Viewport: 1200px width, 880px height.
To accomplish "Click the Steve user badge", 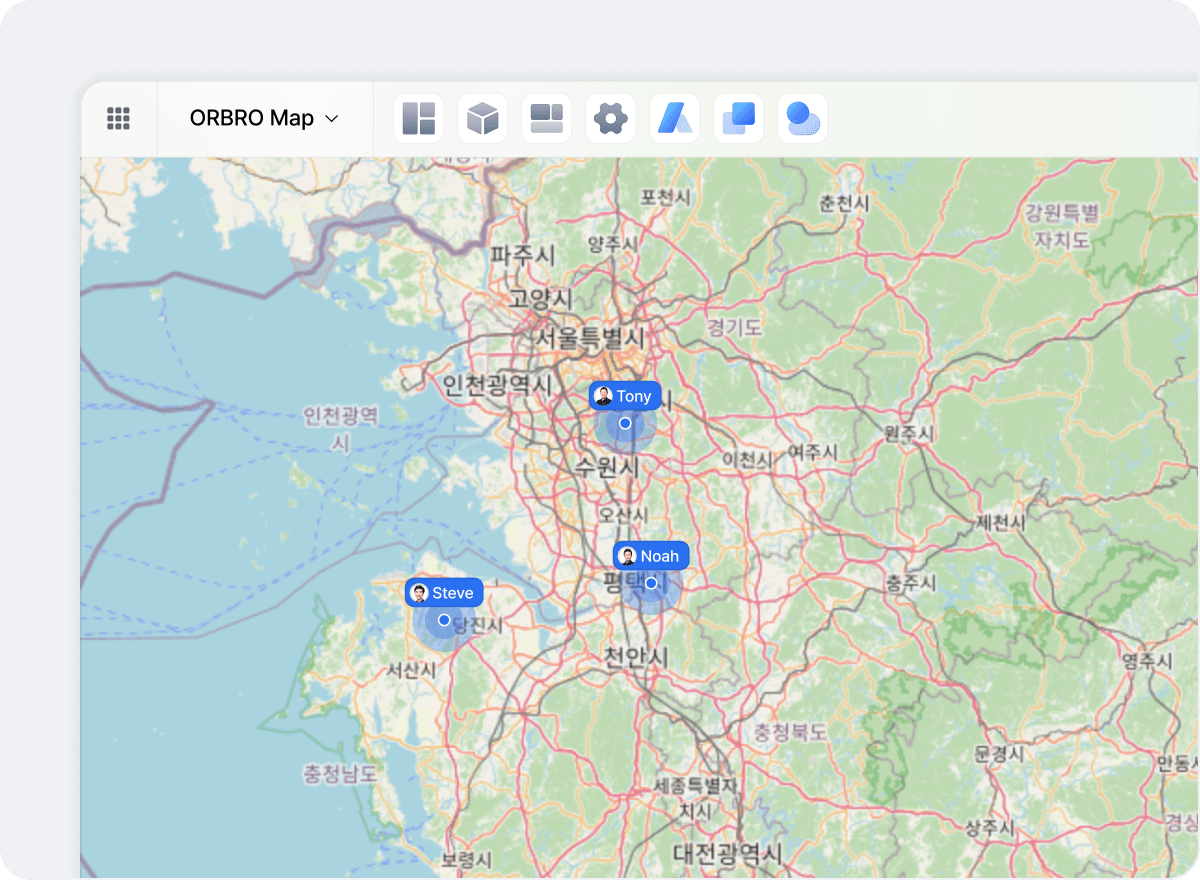I will pos(443,592).
